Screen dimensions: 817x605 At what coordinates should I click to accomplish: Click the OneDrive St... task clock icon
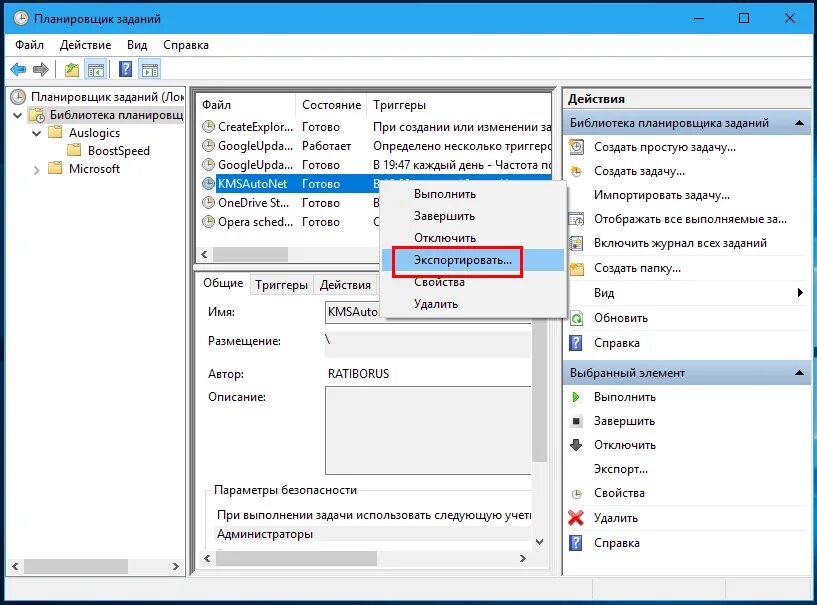208,203
